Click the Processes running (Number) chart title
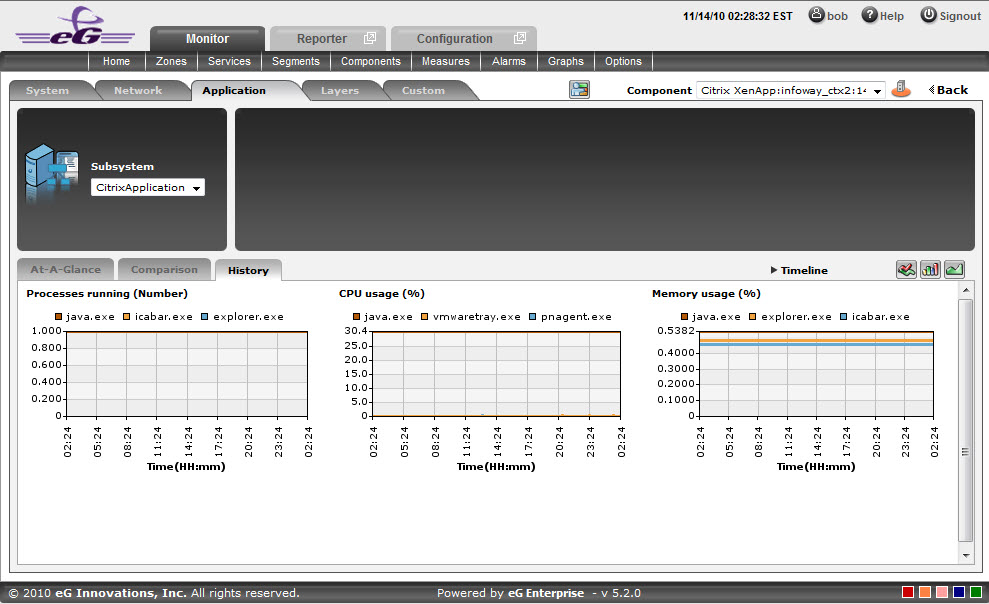 [x=107, y=293]
